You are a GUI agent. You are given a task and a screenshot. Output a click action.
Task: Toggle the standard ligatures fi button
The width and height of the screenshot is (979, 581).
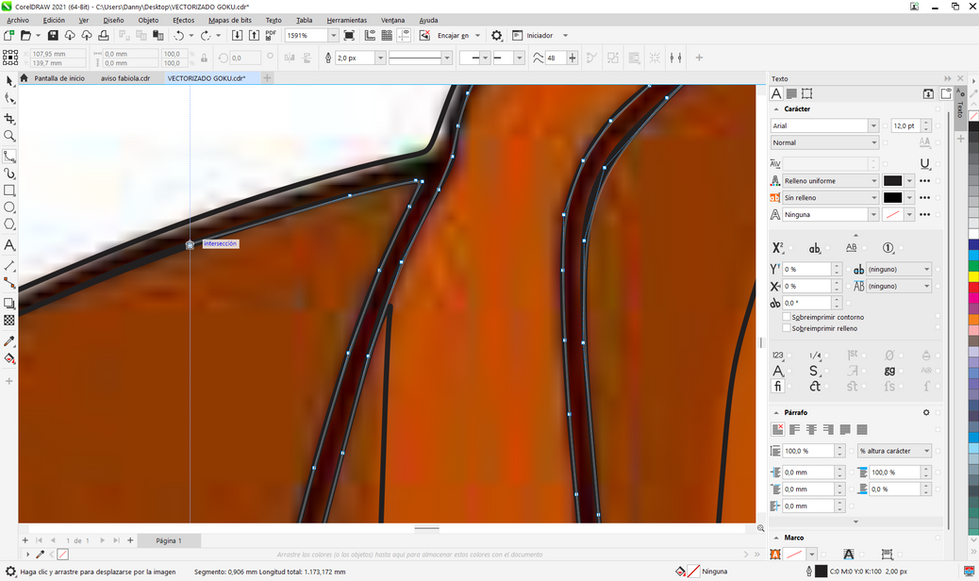coord(777,386)
